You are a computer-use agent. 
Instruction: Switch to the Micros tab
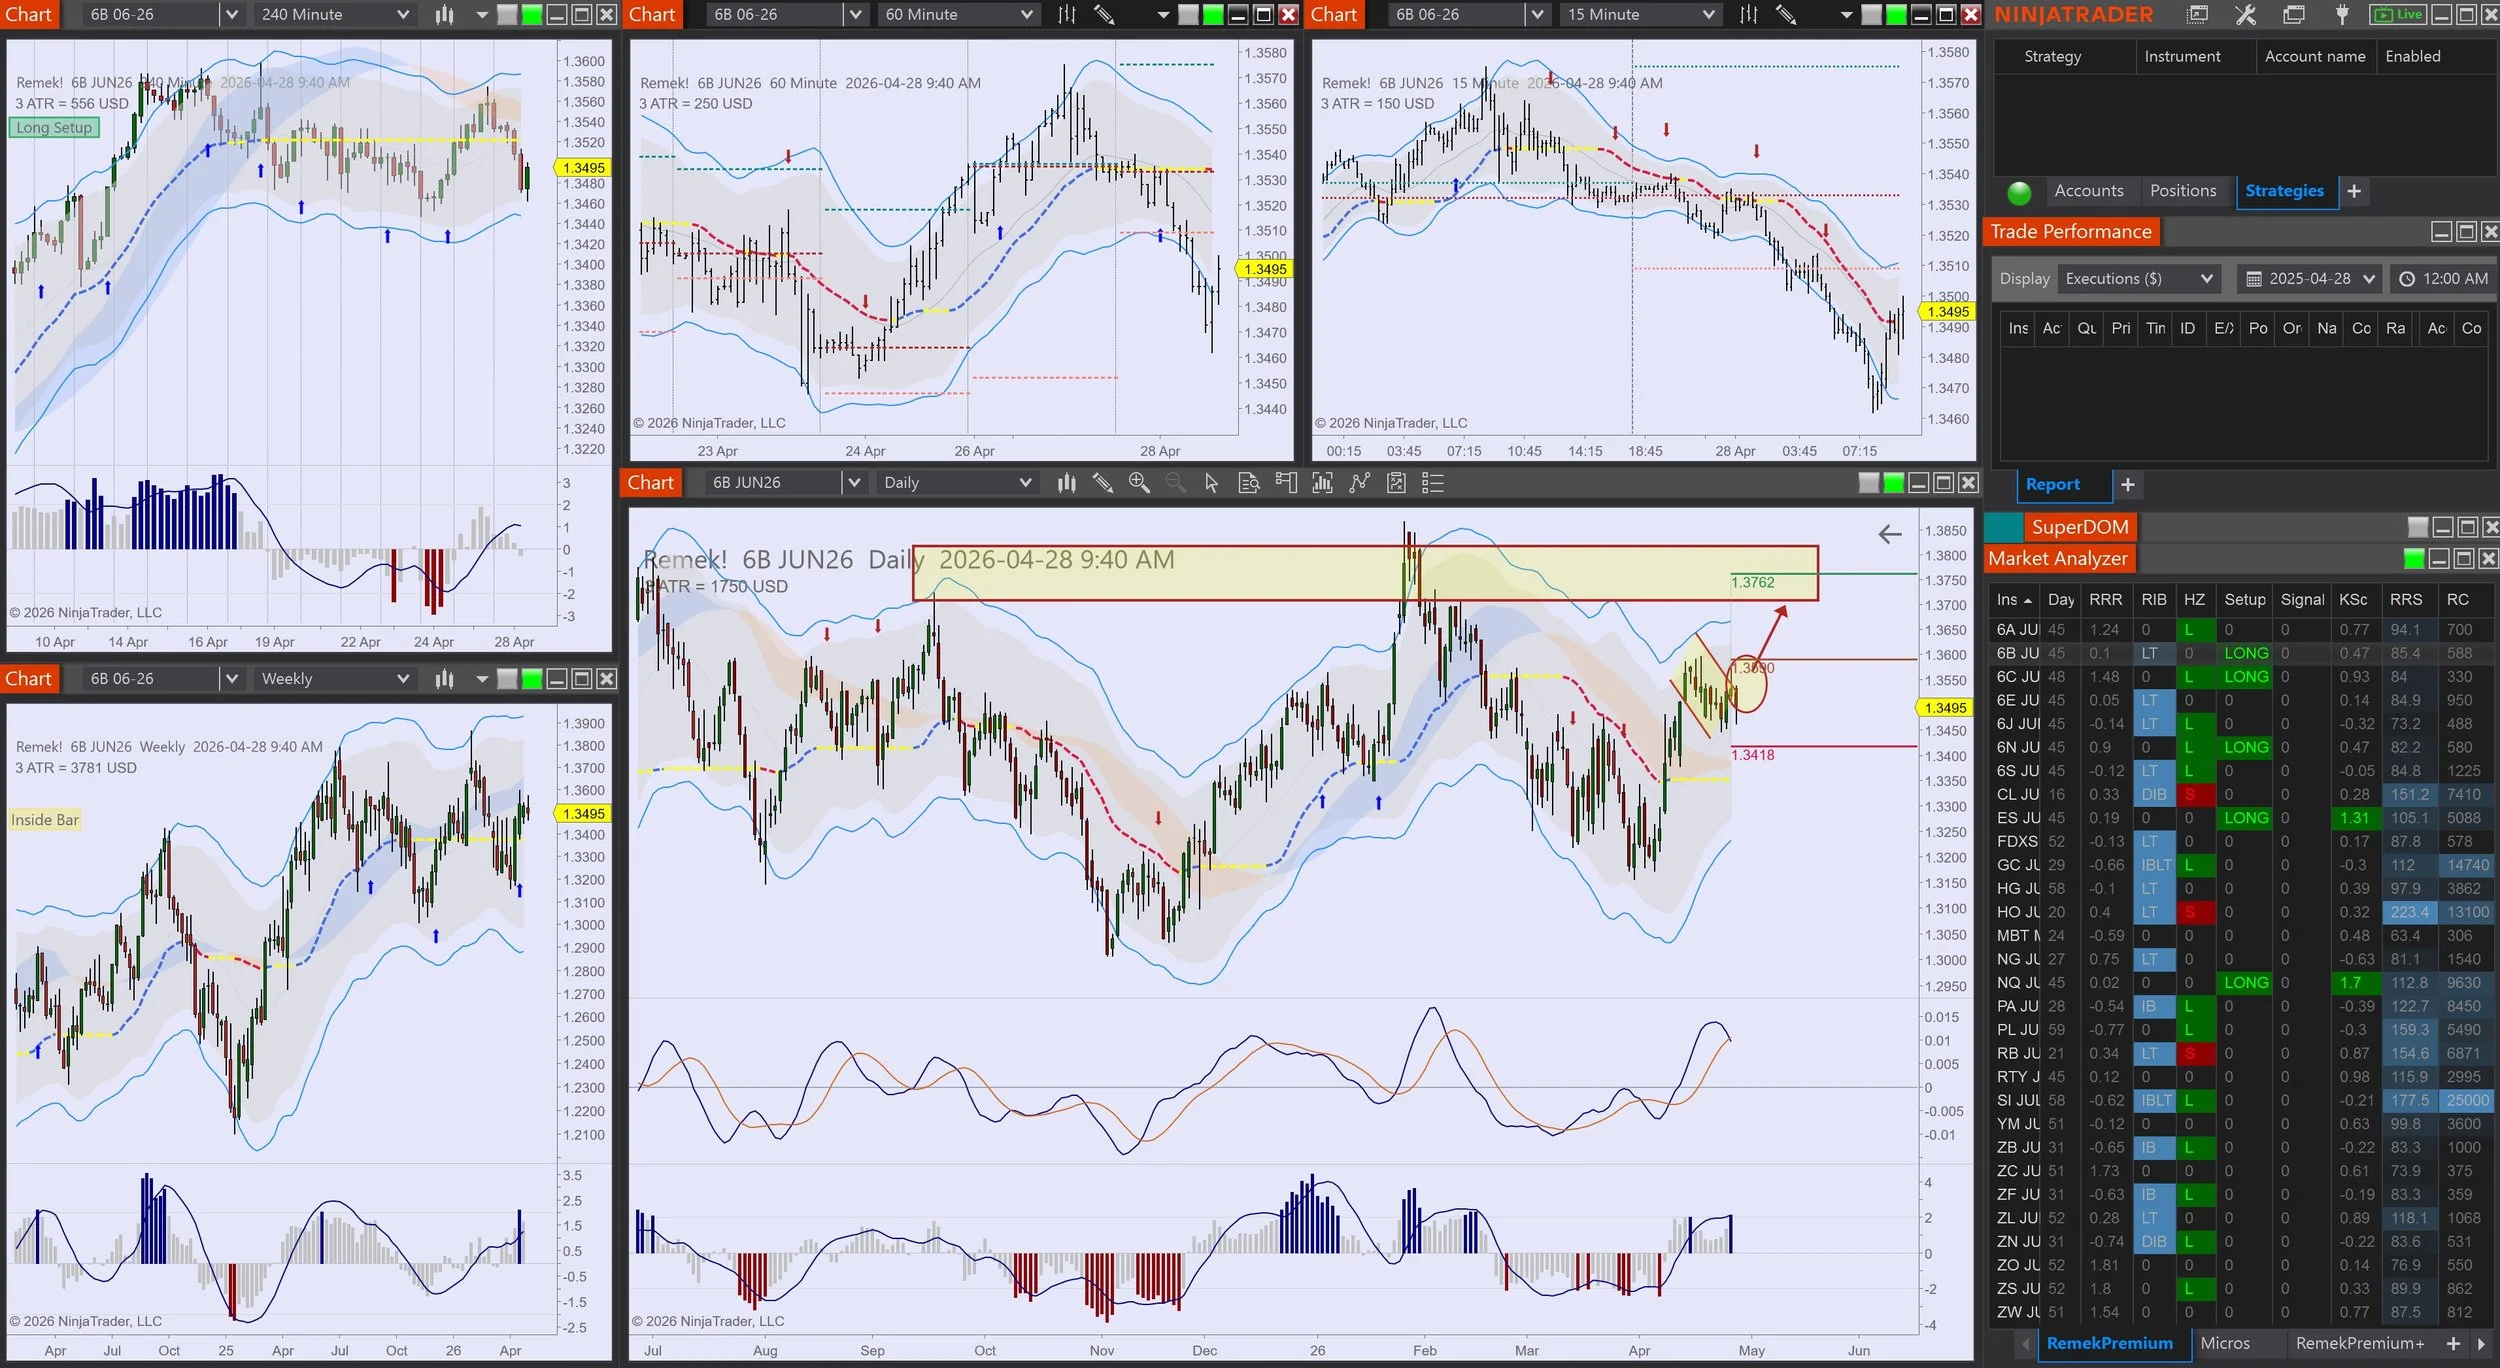(x=2225, y=1343)
